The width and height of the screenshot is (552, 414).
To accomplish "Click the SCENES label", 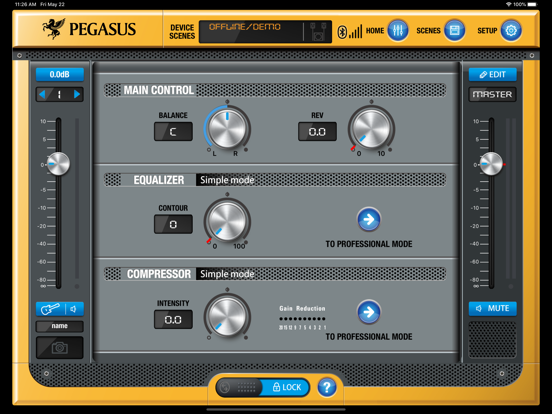I will click(x=428, y=31).
